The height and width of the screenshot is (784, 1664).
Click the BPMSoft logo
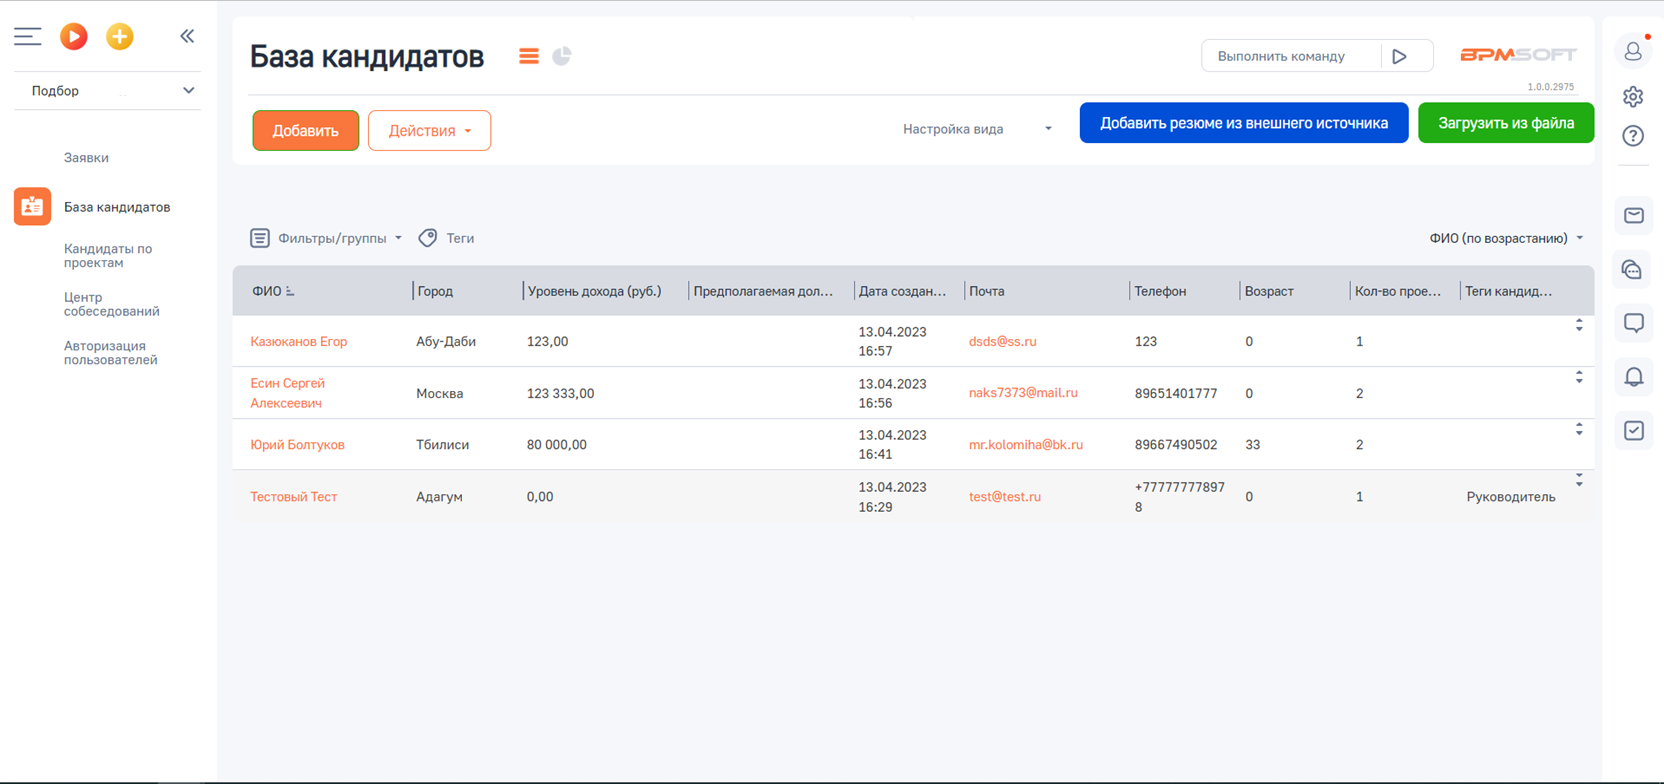tap(1518, 55)
